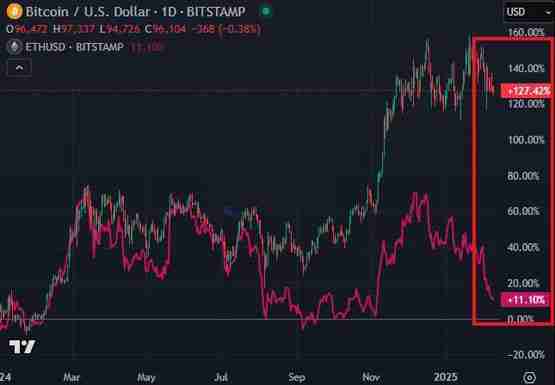Click the high price value H97,337

74,29
